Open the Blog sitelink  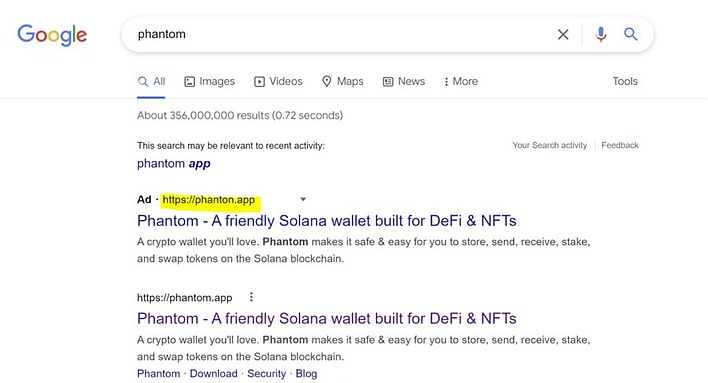[306, 374]
